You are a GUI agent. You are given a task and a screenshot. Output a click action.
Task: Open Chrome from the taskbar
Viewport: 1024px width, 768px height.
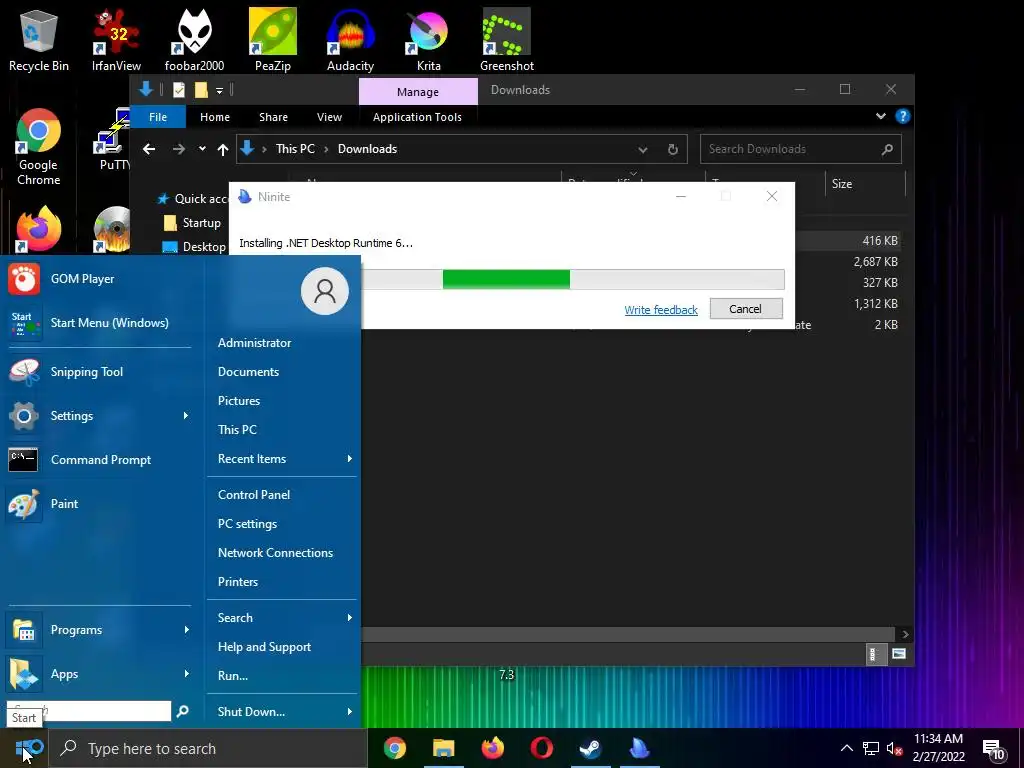[394, 748]
